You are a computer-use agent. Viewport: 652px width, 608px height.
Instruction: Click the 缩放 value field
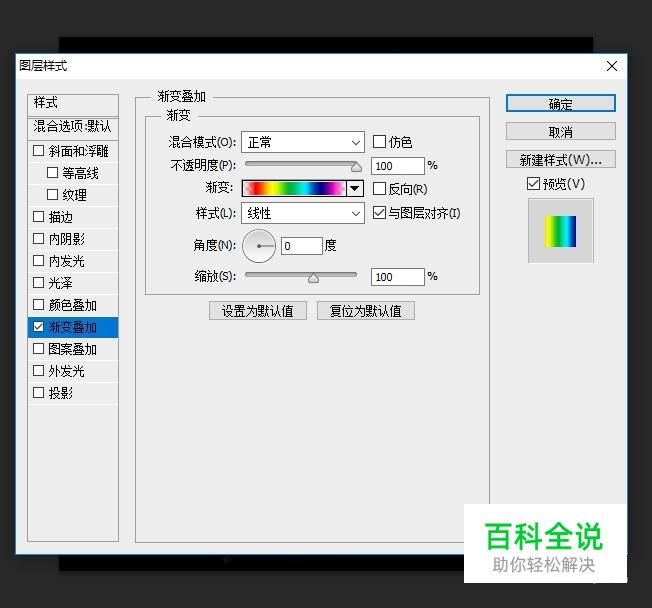(398, 277)
